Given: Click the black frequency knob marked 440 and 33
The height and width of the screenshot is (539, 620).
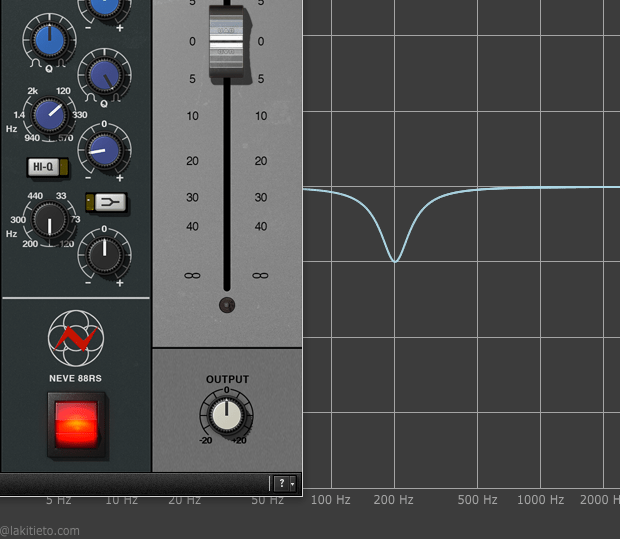Looking at the screenshot, I should coord(48,217).
